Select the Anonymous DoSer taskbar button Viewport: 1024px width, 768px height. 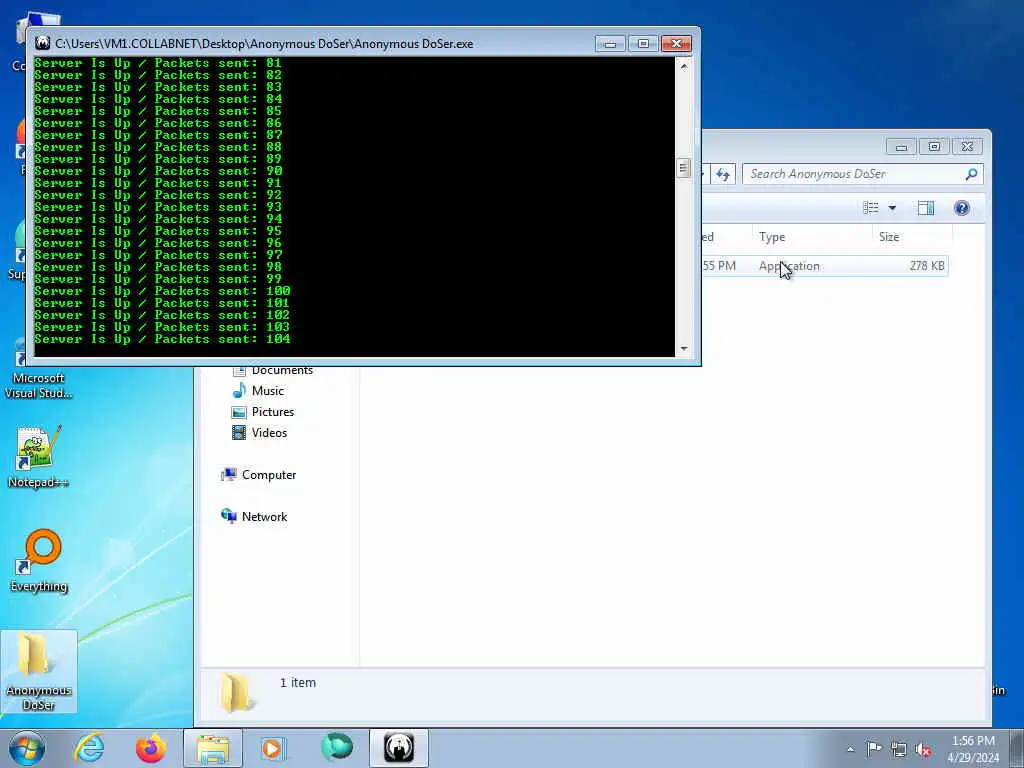[398, 748]
